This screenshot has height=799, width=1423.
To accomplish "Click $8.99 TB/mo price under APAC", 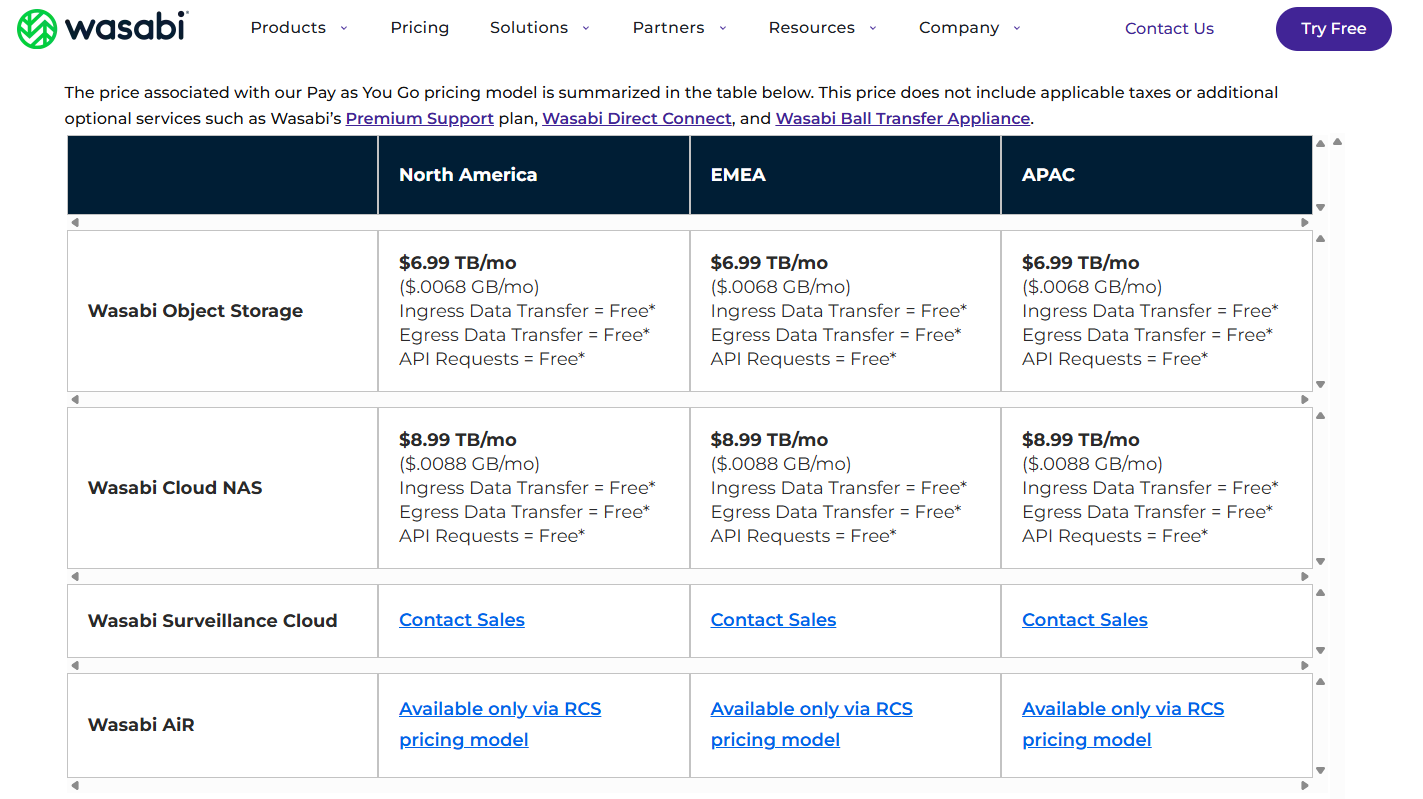I will click(1081, 440).
